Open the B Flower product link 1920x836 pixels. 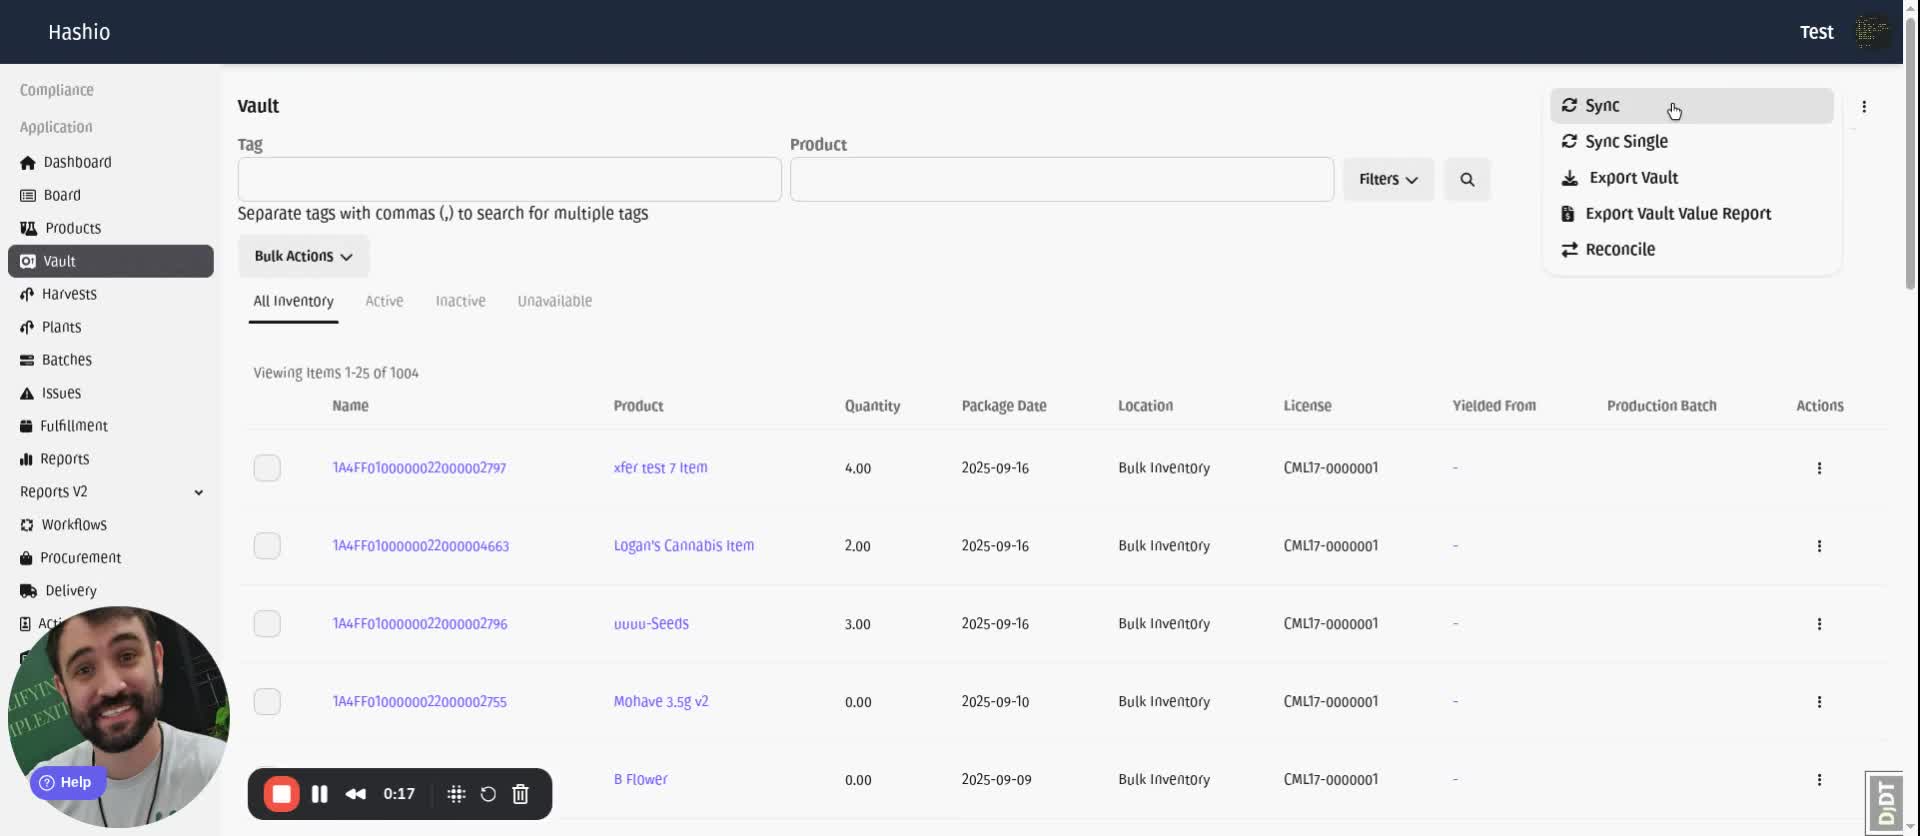[x=640, y=780]
